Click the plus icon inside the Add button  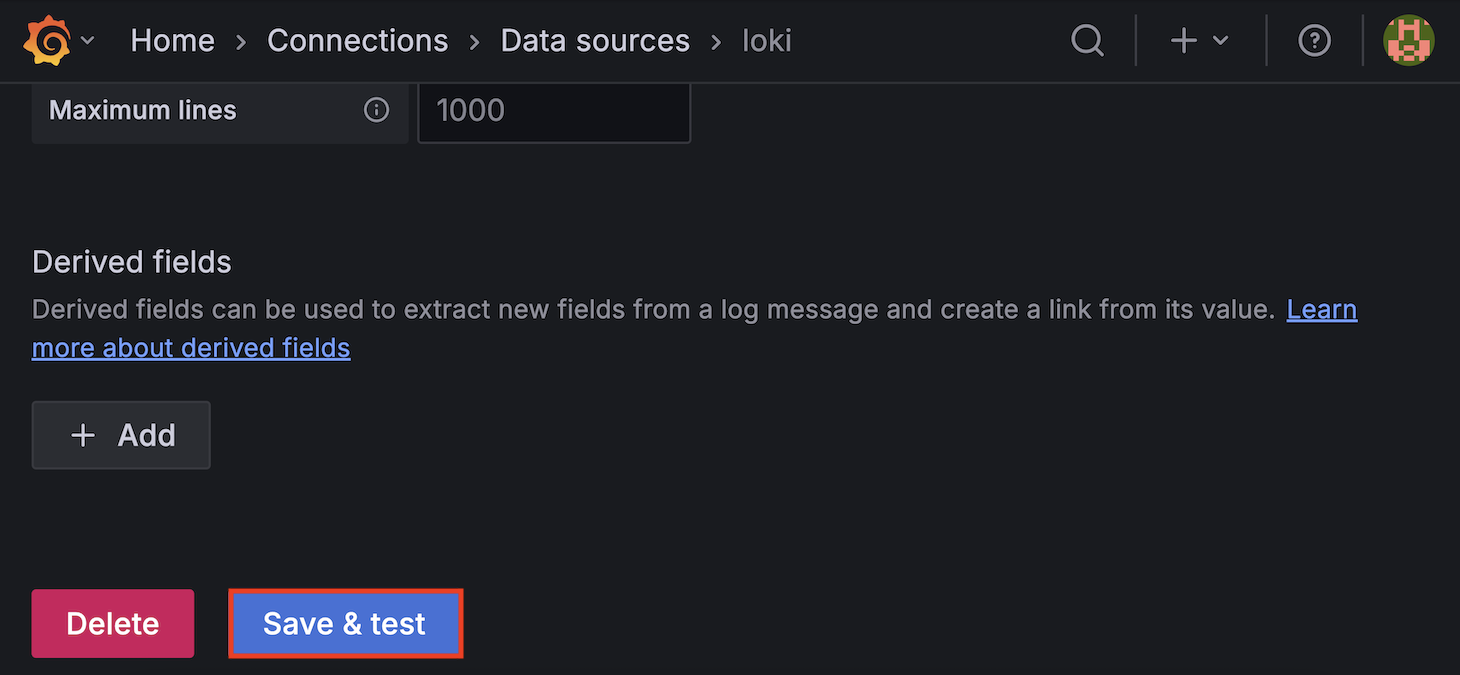pyautogui.click(x=83, y=434)
